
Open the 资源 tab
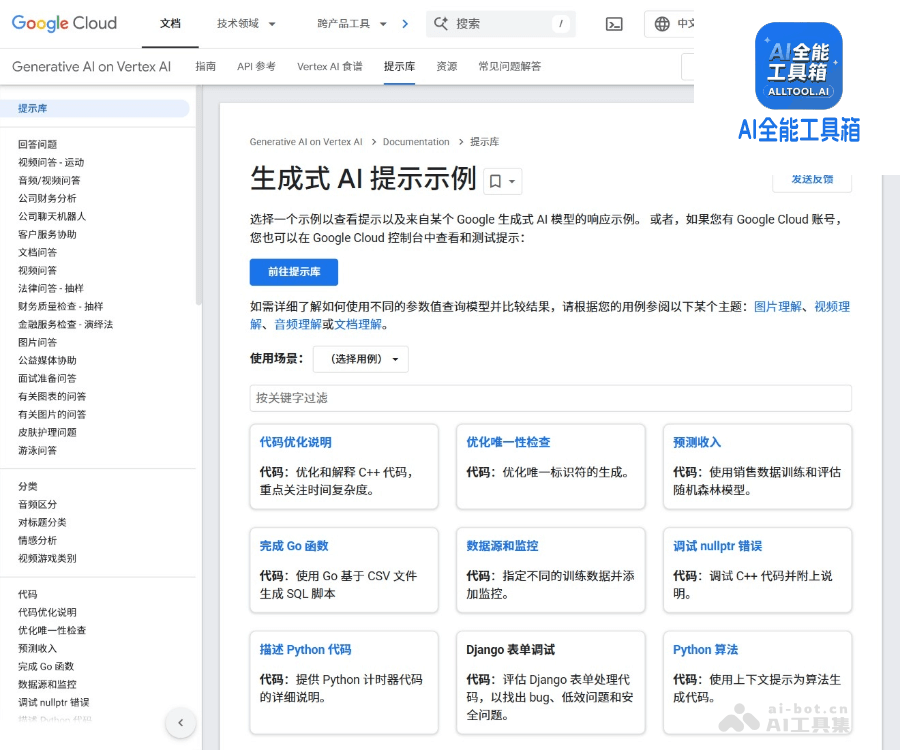tap(447, 67)
